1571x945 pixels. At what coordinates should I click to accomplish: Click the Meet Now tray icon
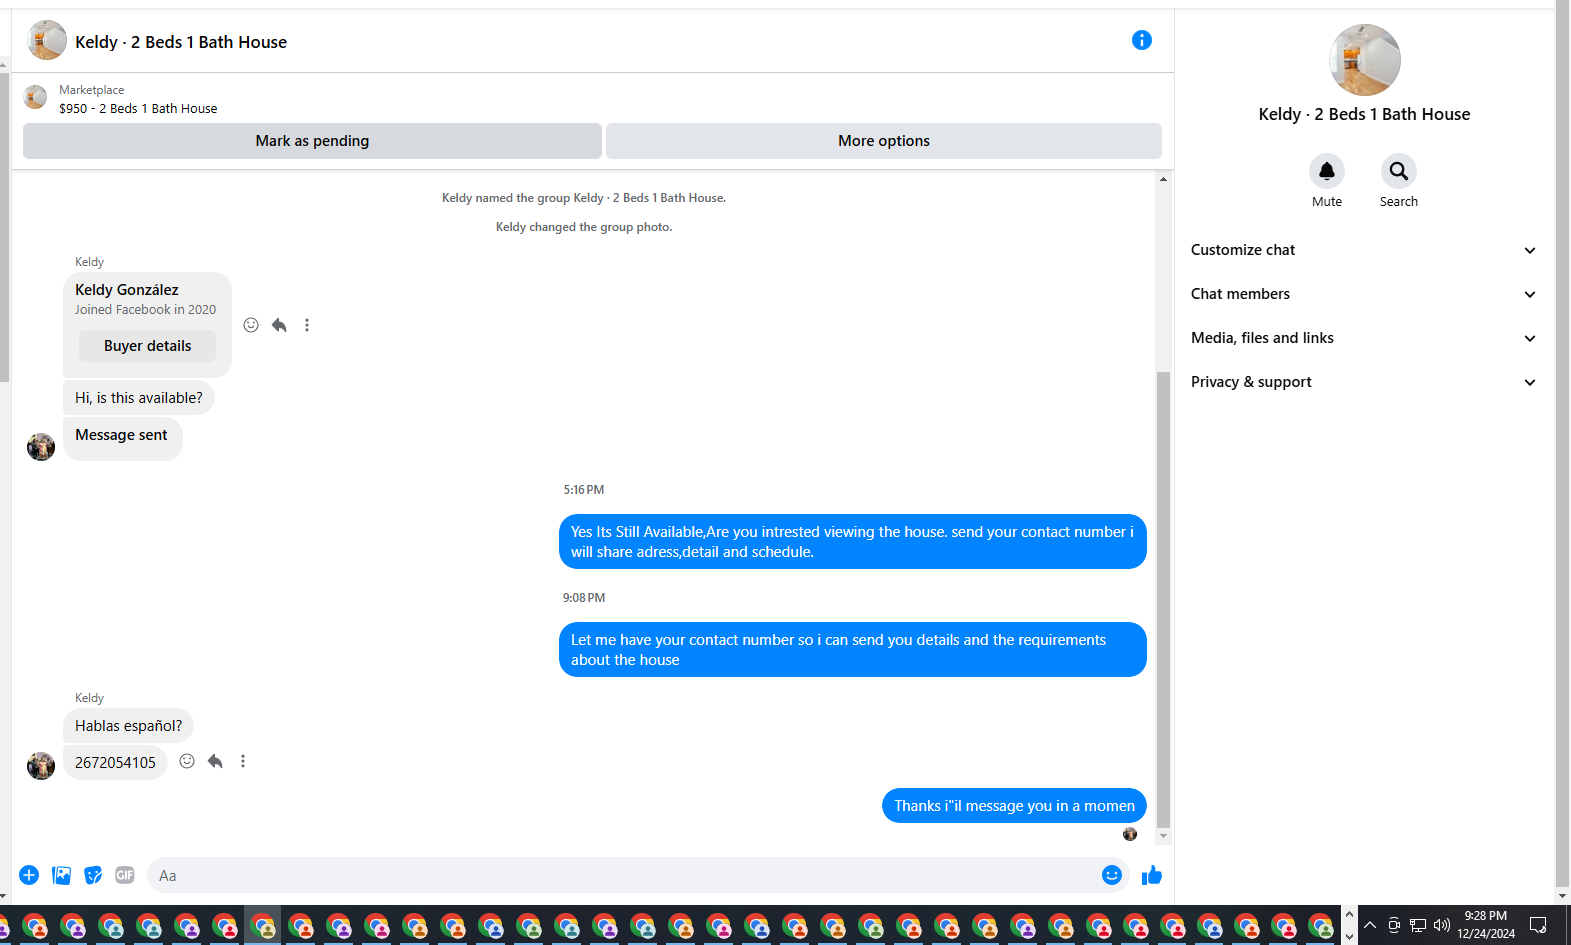click(x=1394, y=925)
